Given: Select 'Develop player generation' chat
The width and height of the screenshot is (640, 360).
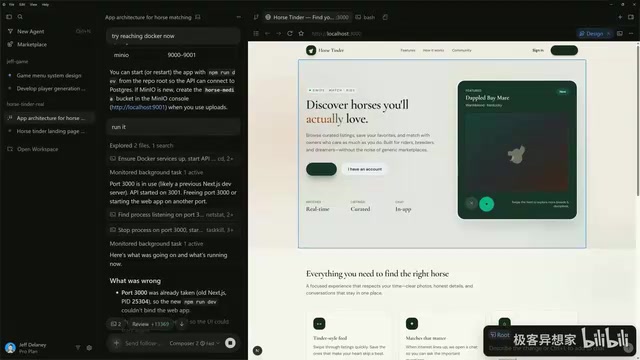Looking at the screenshot, I should pos(51,89).
